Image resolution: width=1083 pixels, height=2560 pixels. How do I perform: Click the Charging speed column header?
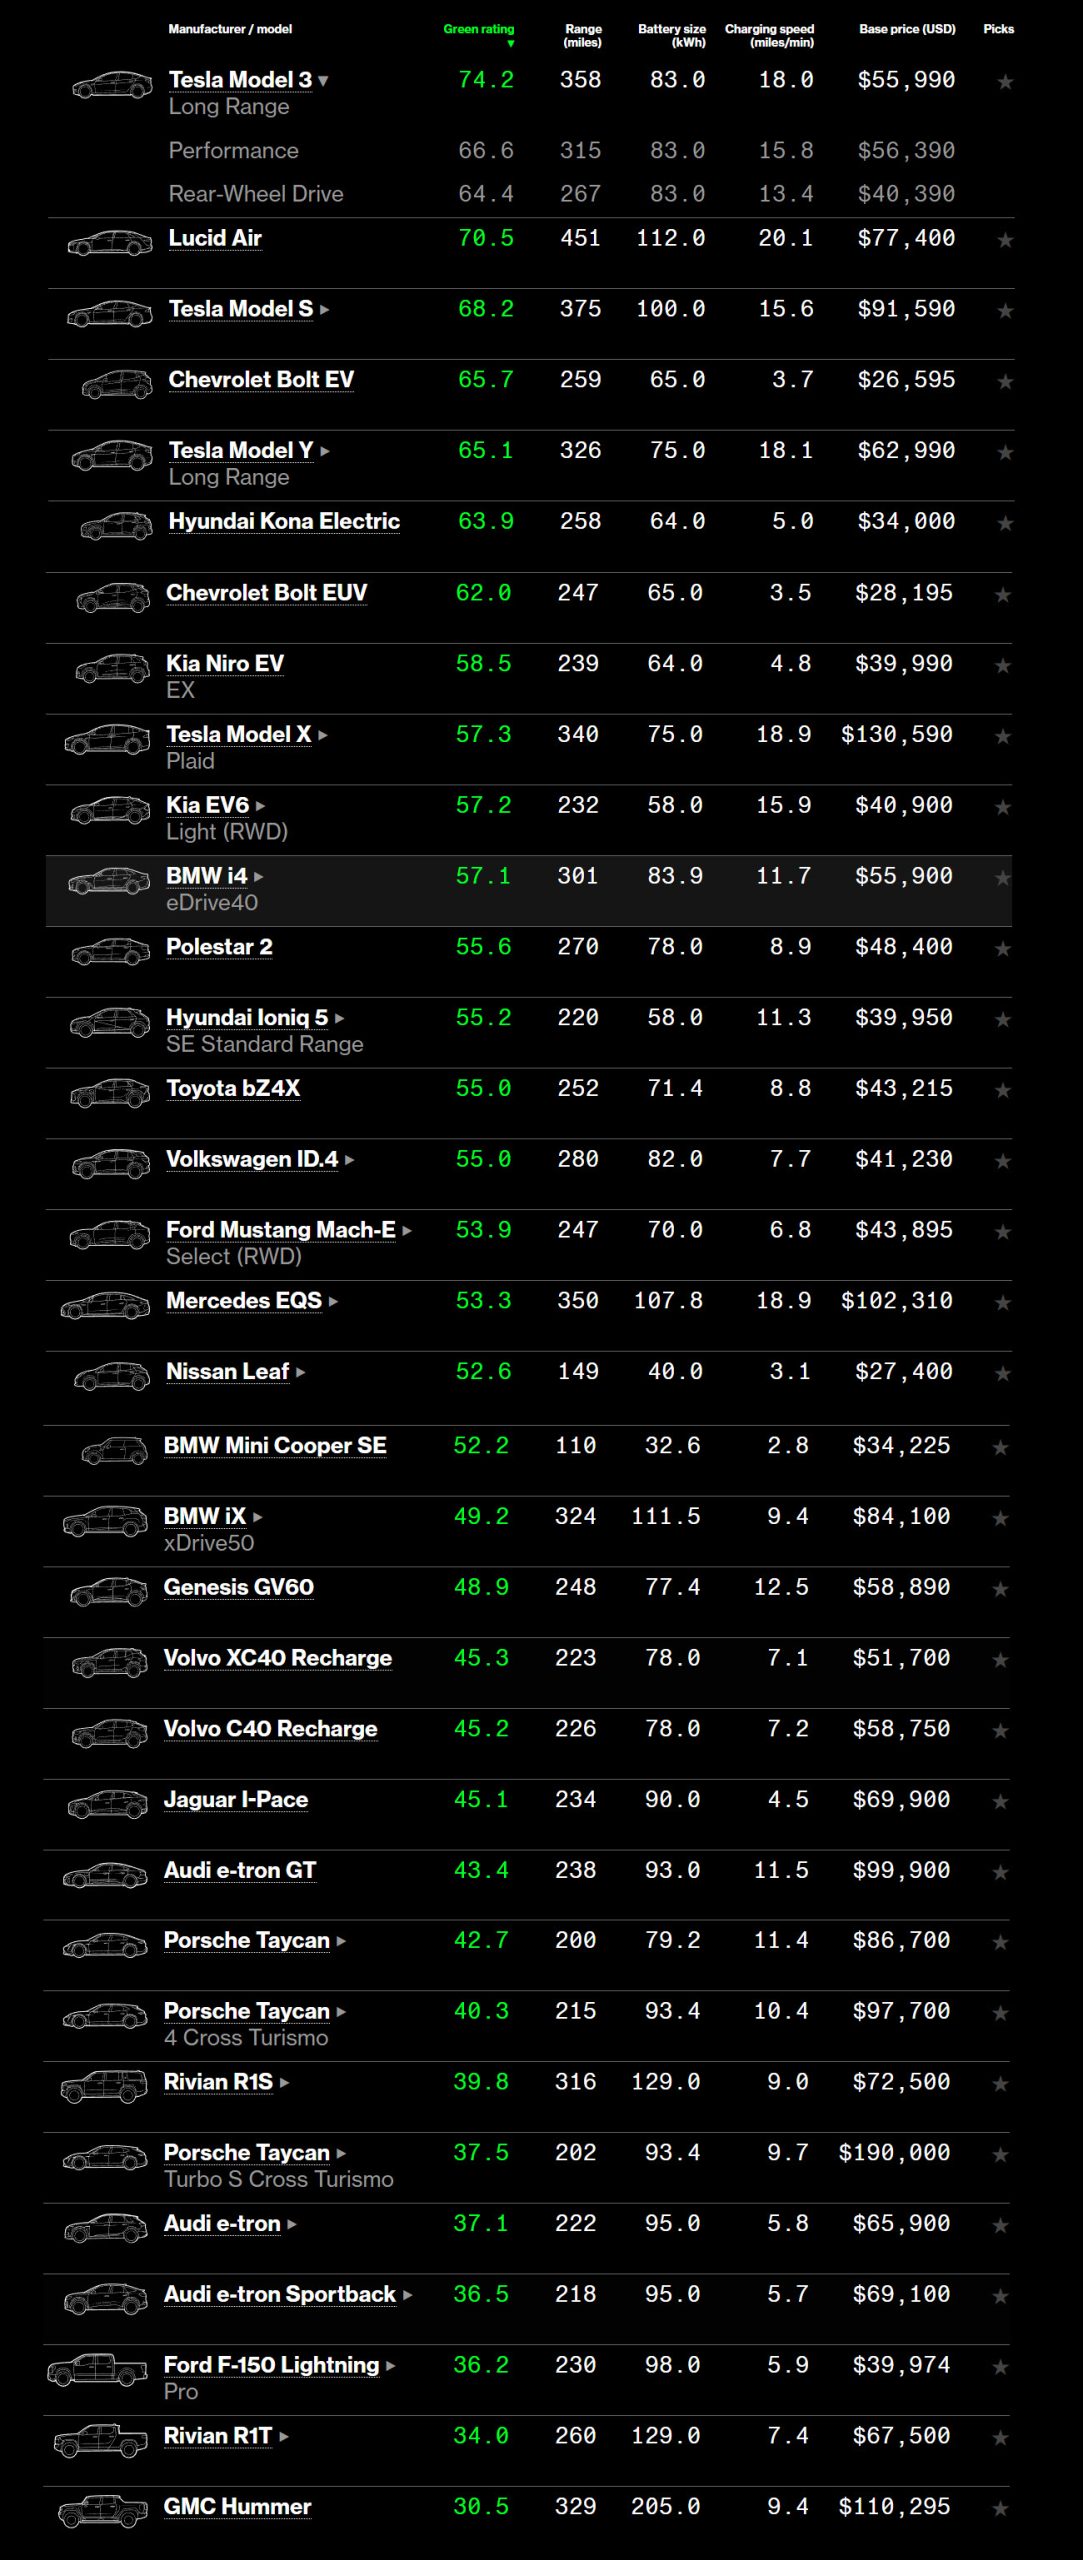coord(768,35)
